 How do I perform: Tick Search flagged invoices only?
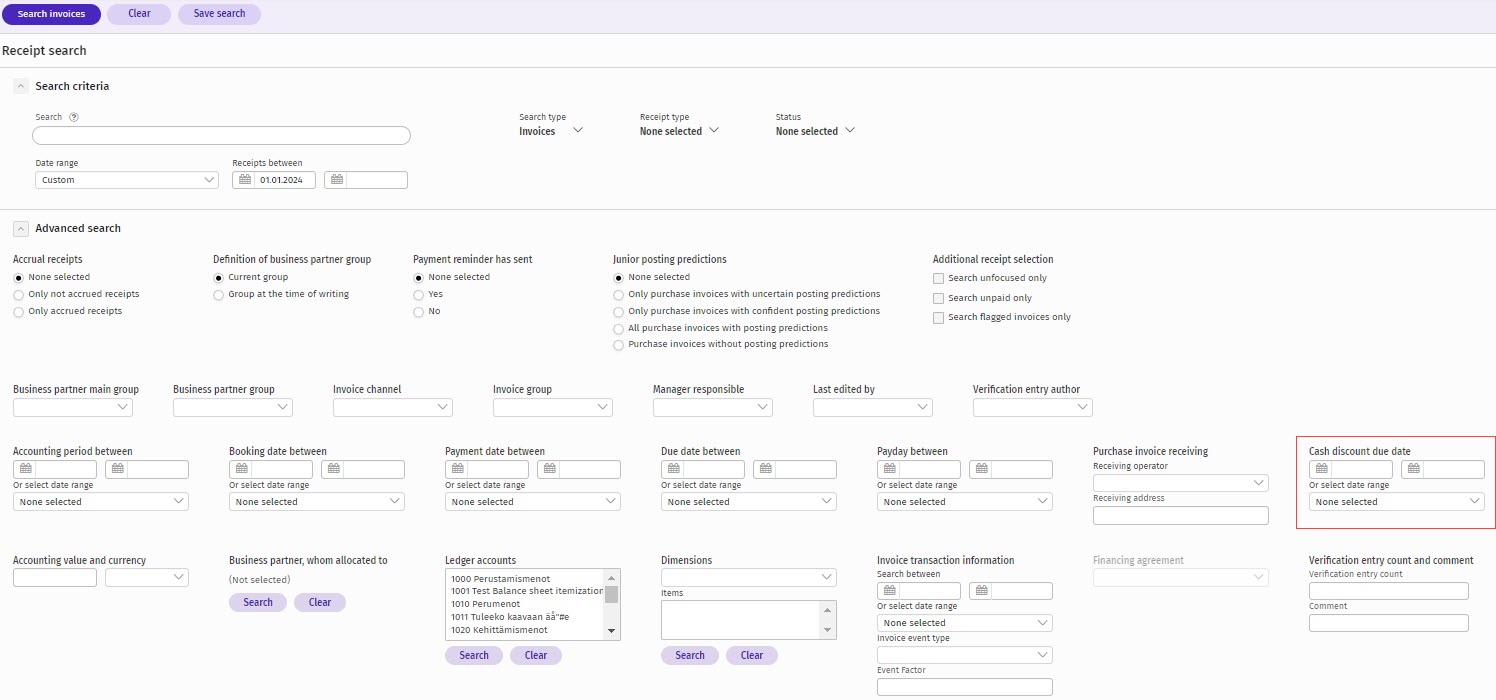[938, 318]
